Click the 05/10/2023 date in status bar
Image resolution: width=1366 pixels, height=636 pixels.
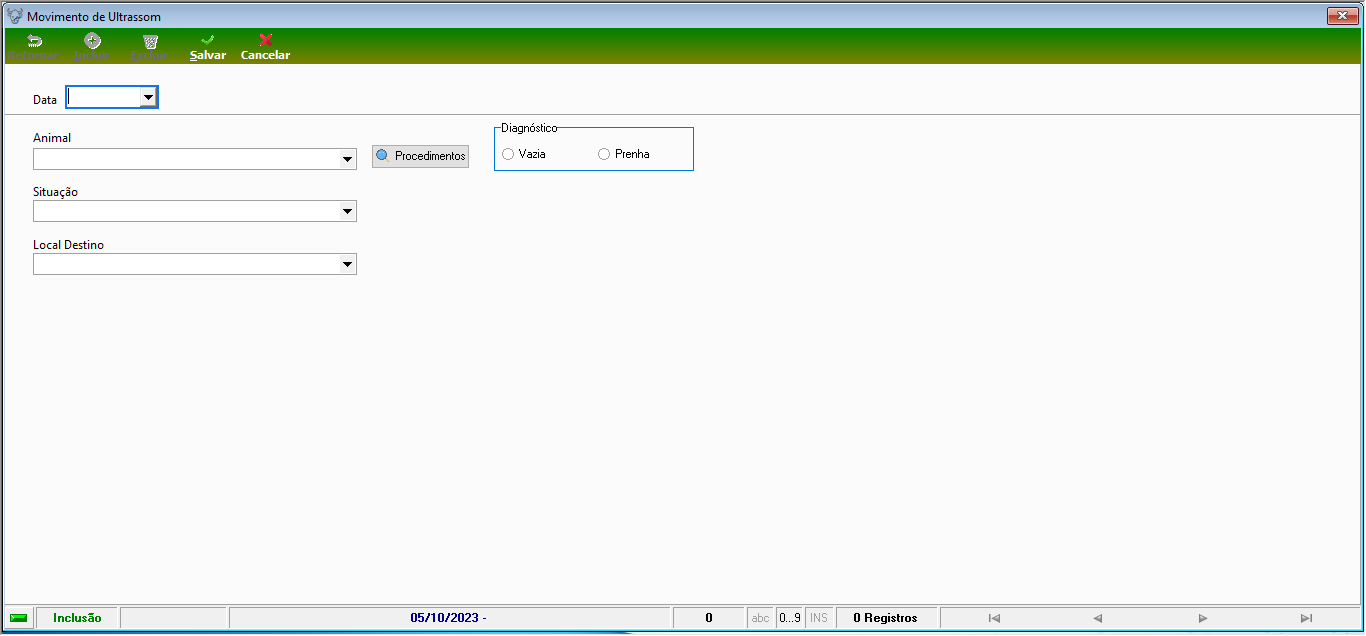coord(448,618)
